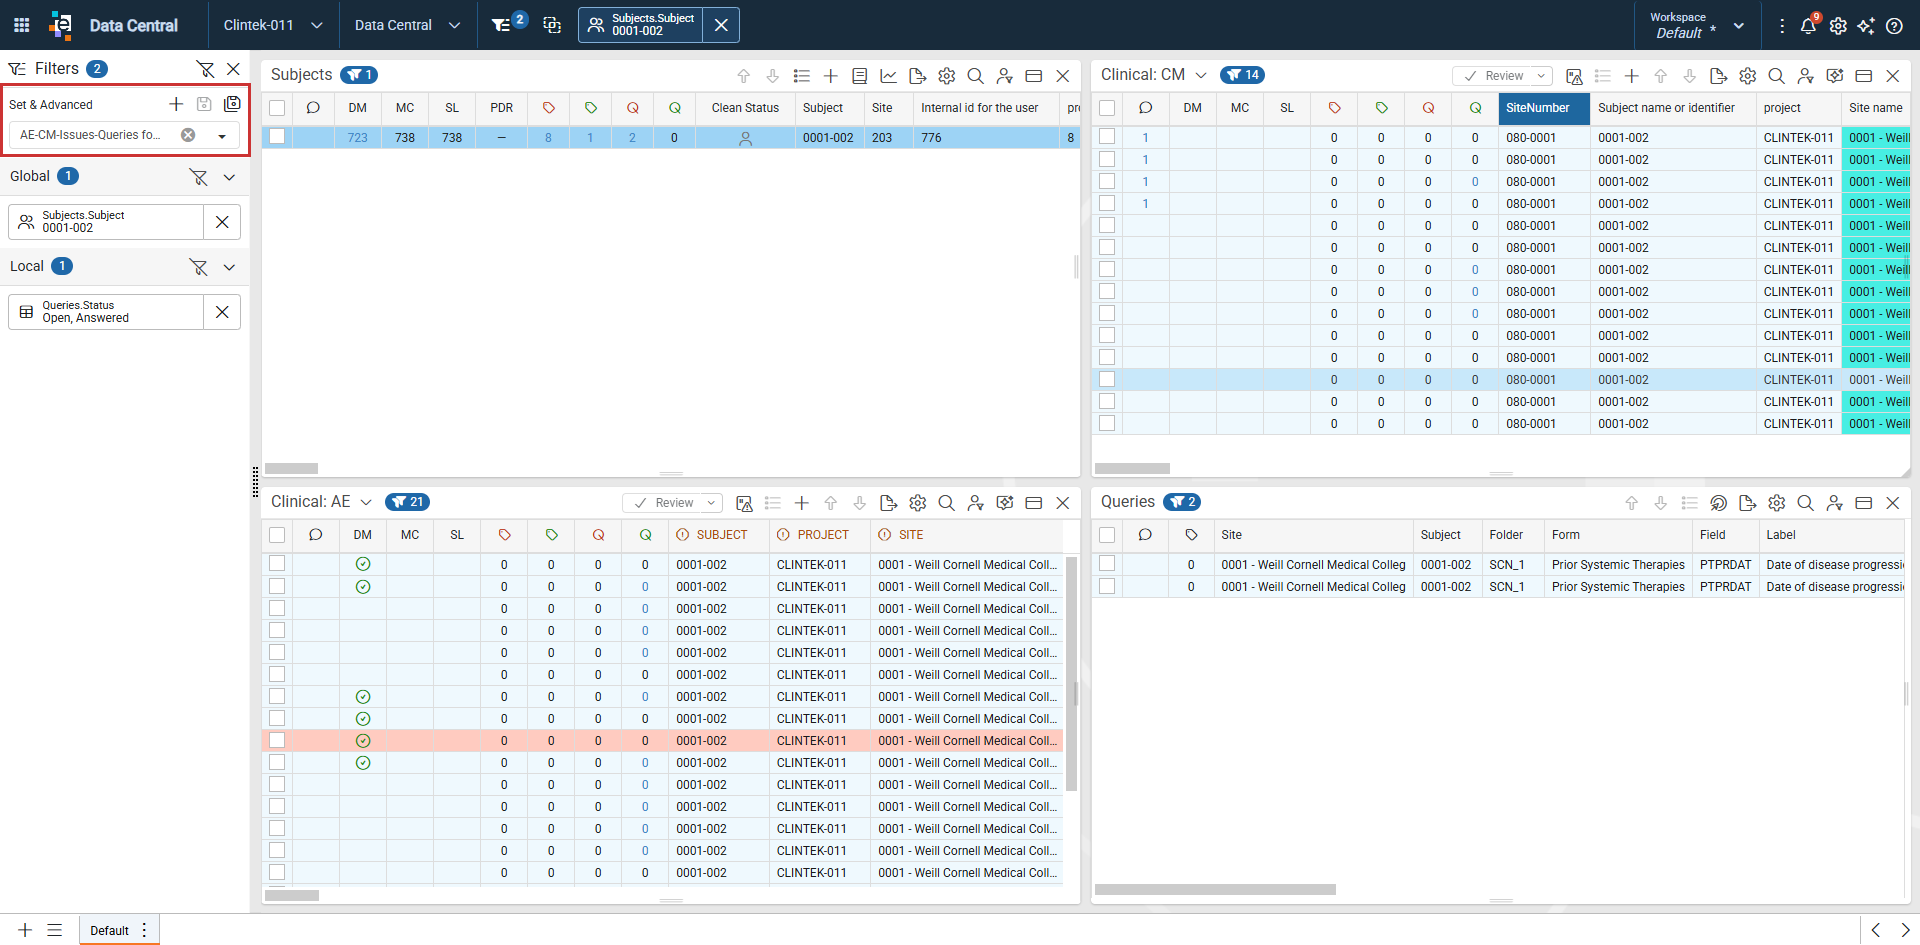Open the notifications bell
The height and width of the screenshot is (945, 1920).
point(1808,26)
